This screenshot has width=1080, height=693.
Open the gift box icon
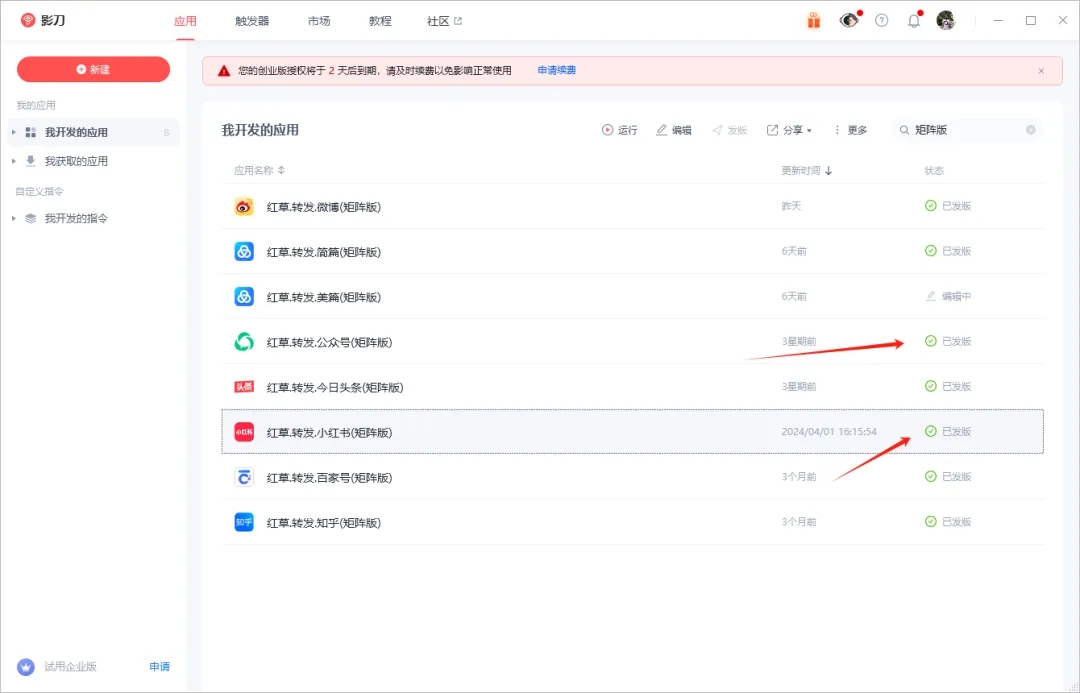(x=813, y=21)
